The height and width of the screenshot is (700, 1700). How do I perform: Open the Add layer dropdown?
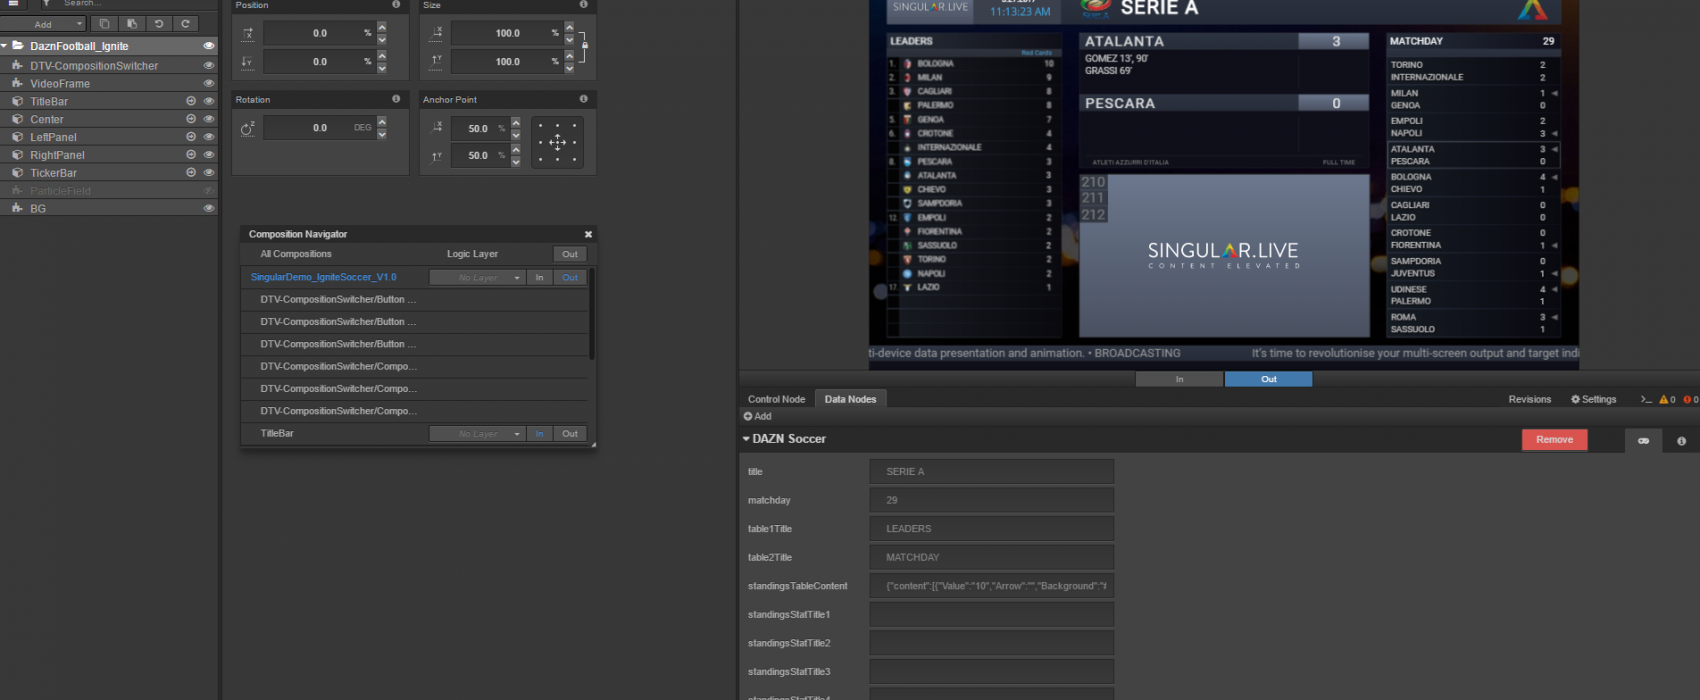(44, 24)
